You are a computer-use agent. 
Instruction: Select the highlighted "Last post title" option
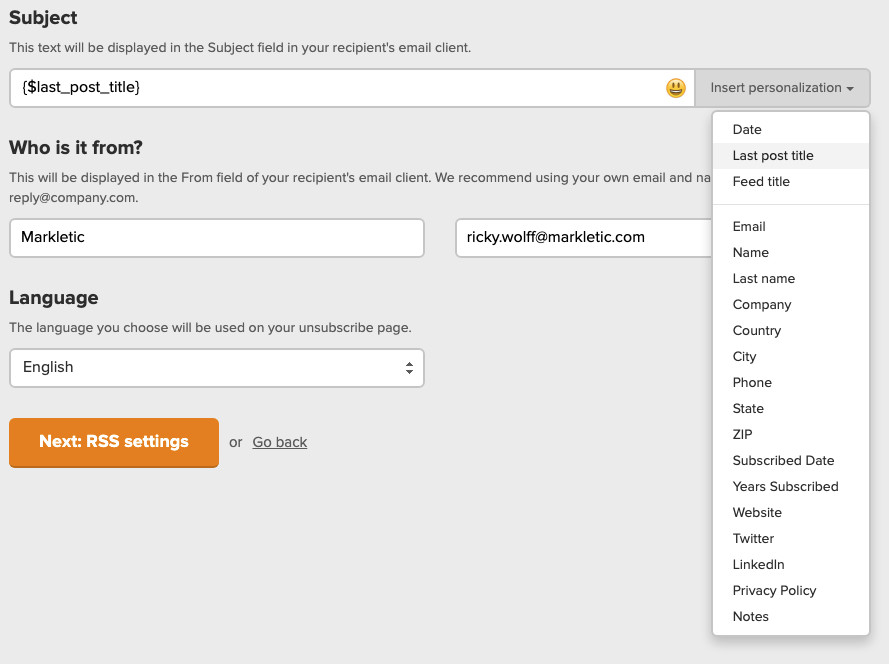pos(773,156)
